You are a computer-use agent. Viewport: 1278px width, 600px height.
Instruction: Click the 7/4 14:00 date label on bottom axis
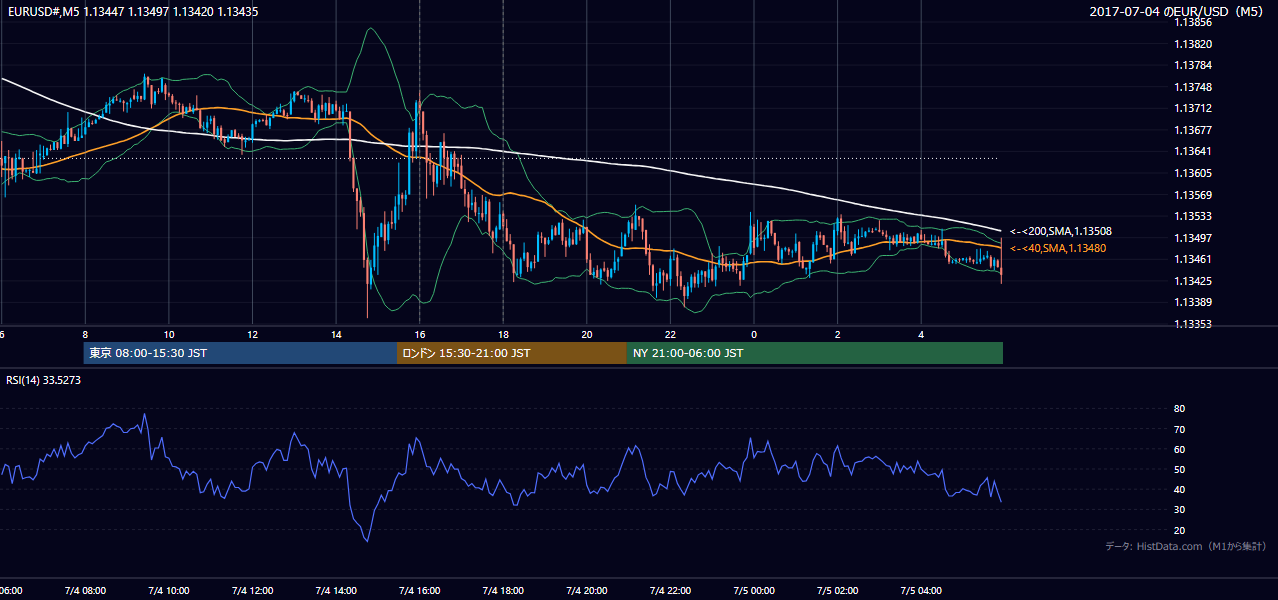tap(335, 591)
